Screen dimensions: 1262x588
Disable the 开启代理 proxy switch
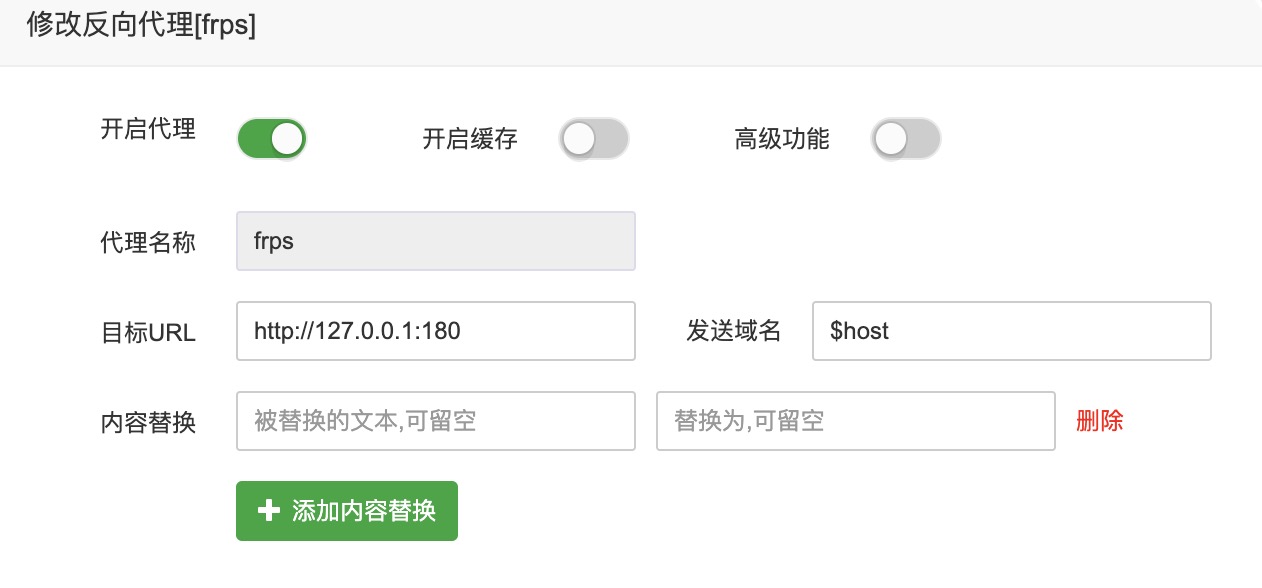tap(271, 139)
